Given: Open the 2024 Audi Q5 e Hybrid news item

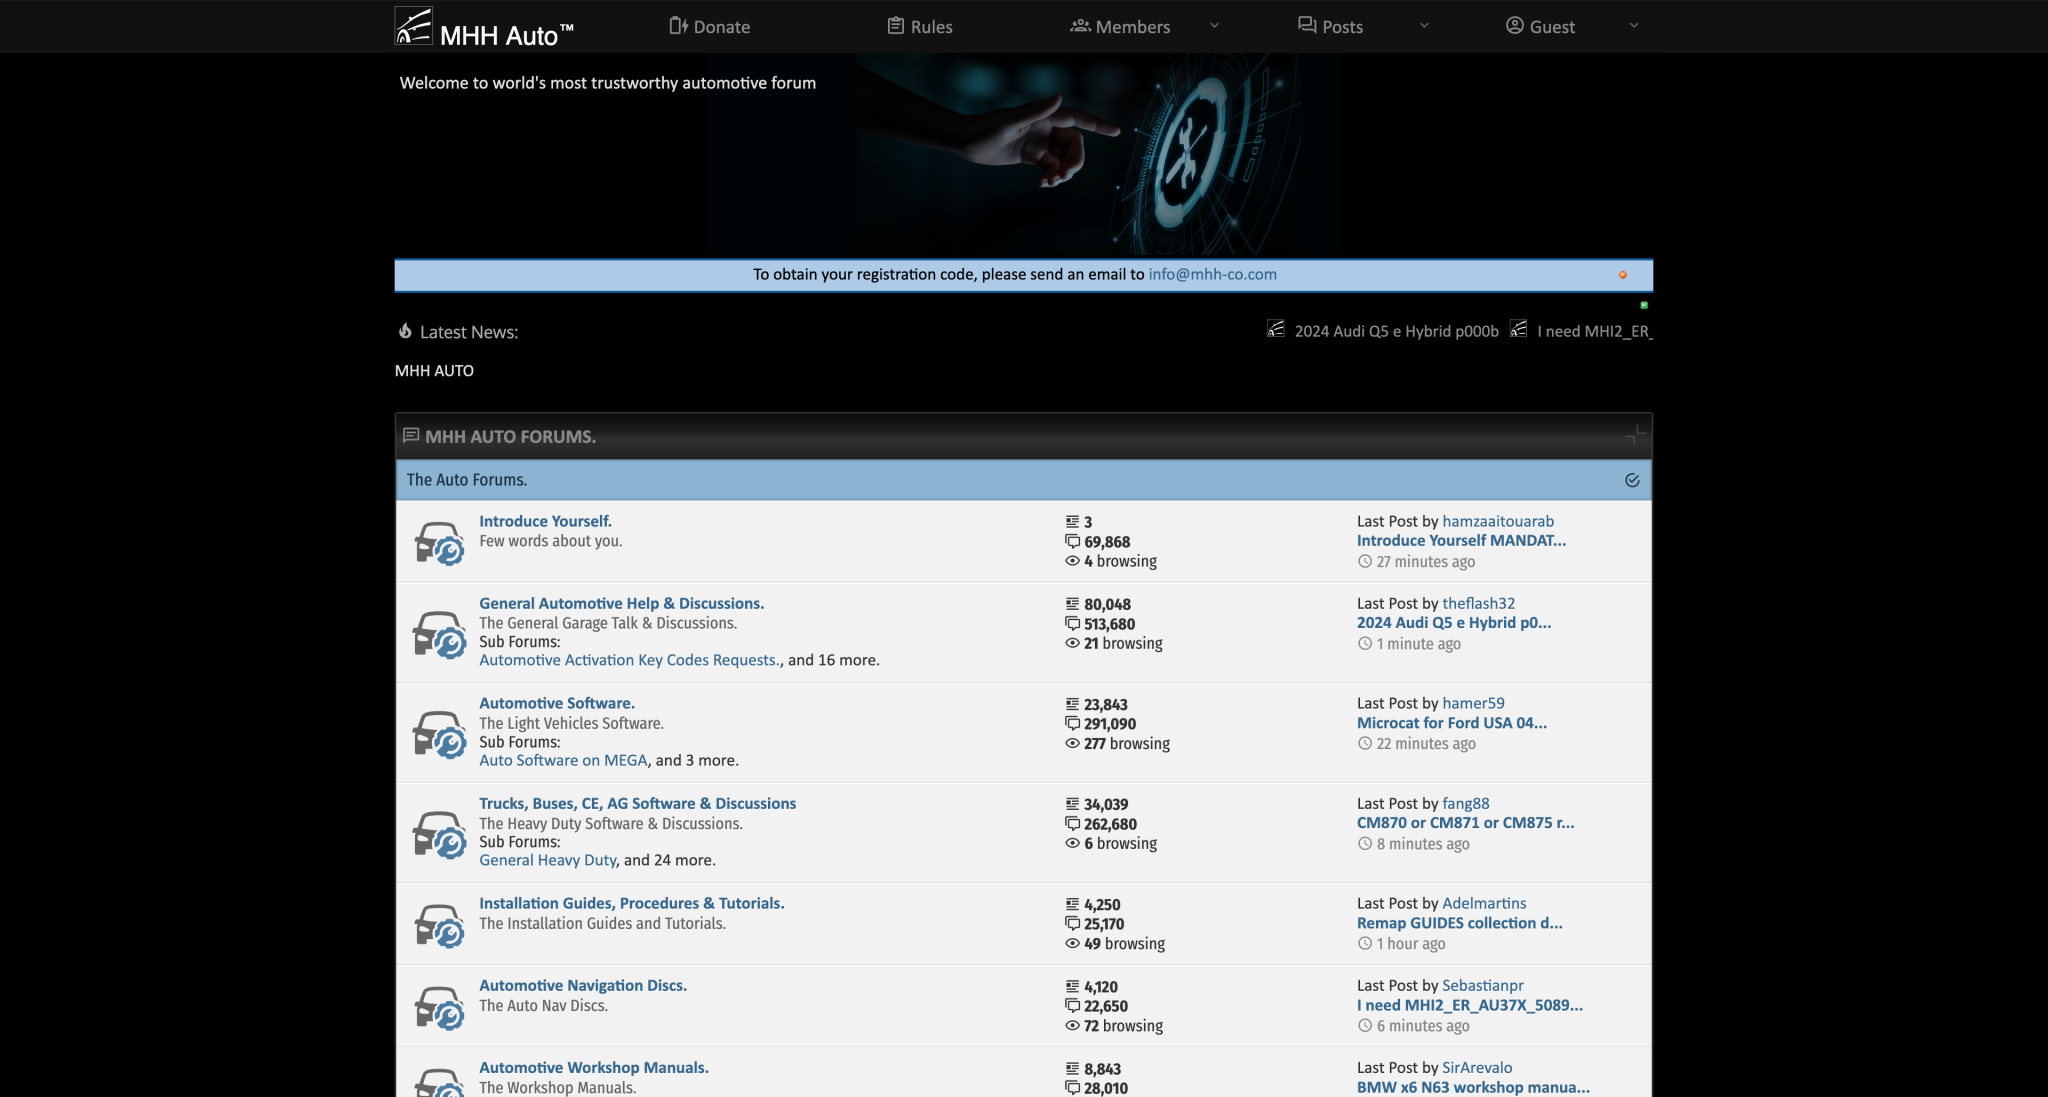Looking at the screenshot, I should (x=1396, y=330).
